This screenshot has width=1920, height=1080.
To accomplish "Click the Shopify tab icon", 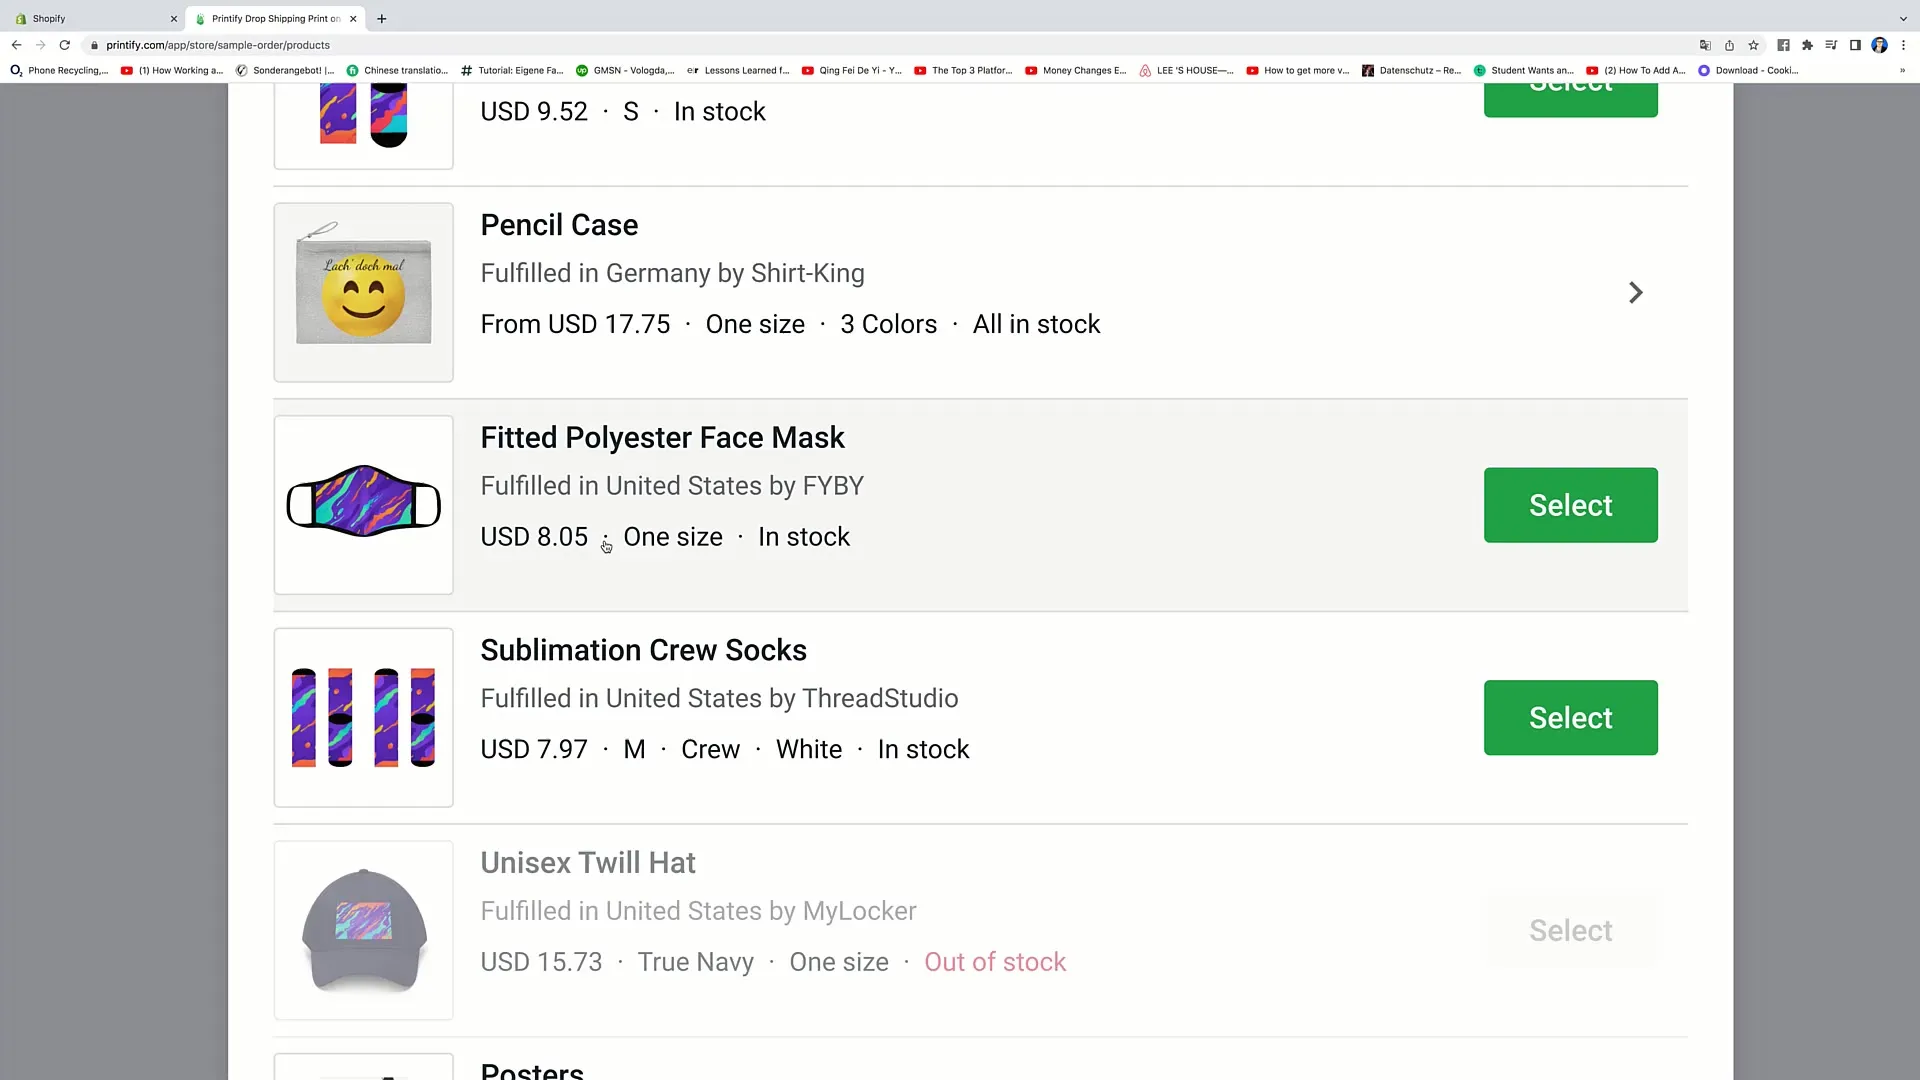I will click(21, 17).
